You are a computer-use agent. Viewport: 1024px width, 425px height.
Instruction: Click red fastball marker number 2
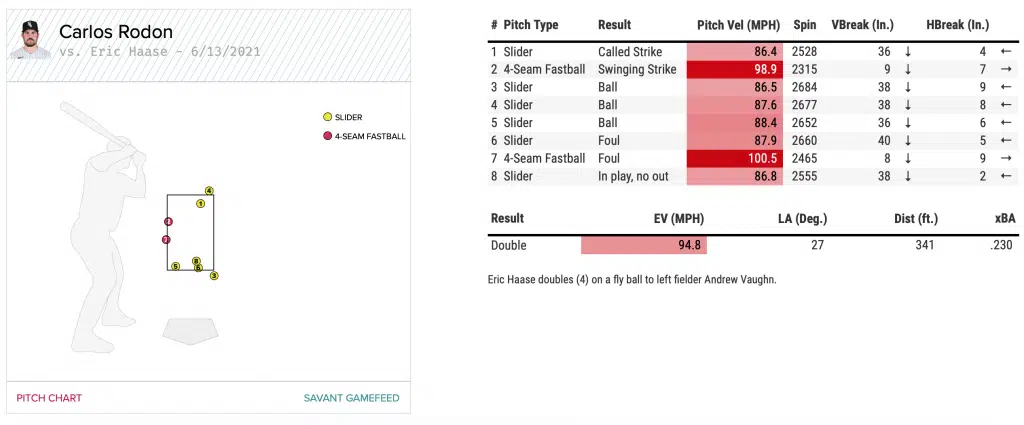(x=168, y=221)
